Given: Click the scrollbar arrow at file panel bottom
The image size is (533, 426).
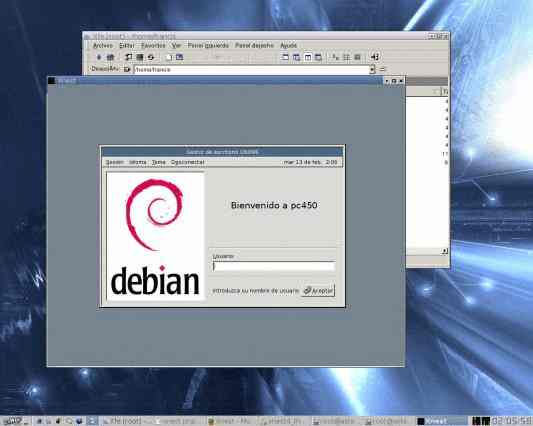Looking at the screenshot, I should click(444, 251).
